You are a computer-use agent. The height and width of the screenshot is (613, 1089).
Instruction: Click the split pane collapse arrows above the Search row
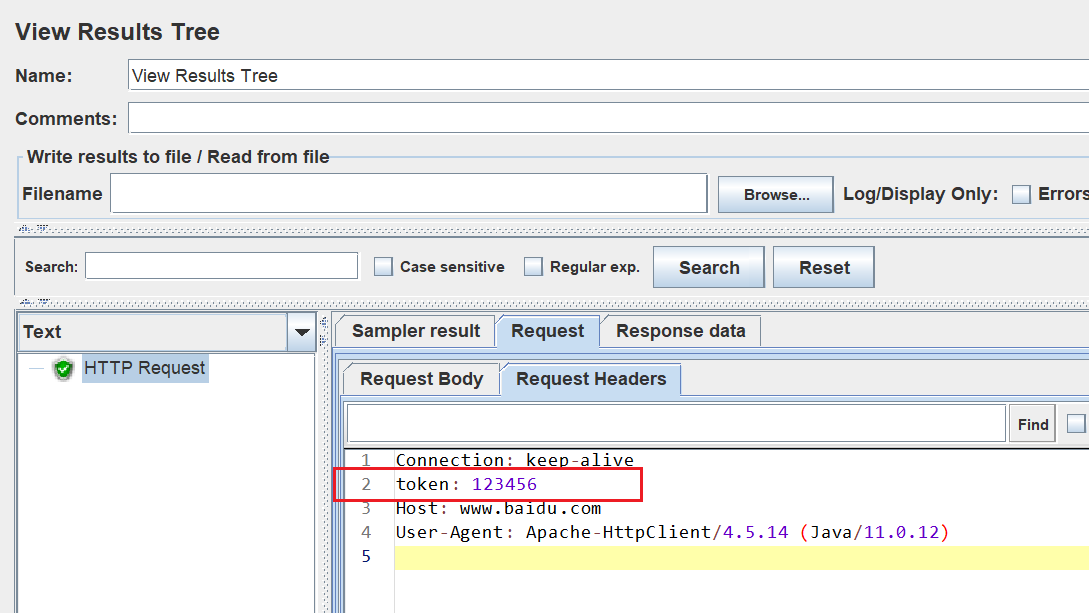(x=33, y=228)
